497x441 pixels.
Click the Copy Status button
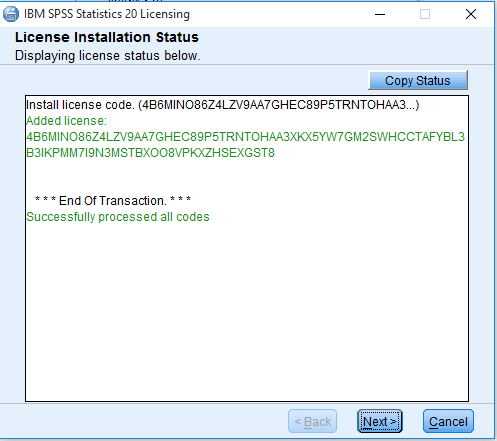(x=418, y=80)
